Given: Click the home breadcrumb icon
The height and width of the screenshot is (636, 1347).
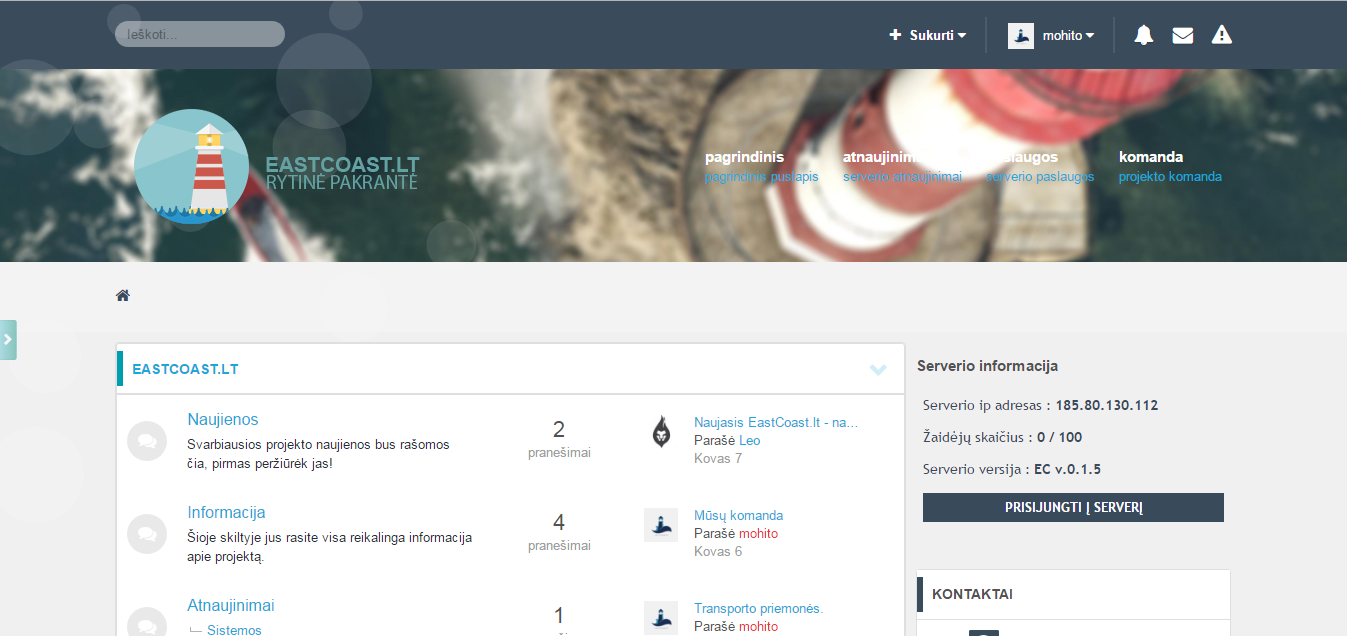Looking at the screenshot, I should click(x=123, y=296).
